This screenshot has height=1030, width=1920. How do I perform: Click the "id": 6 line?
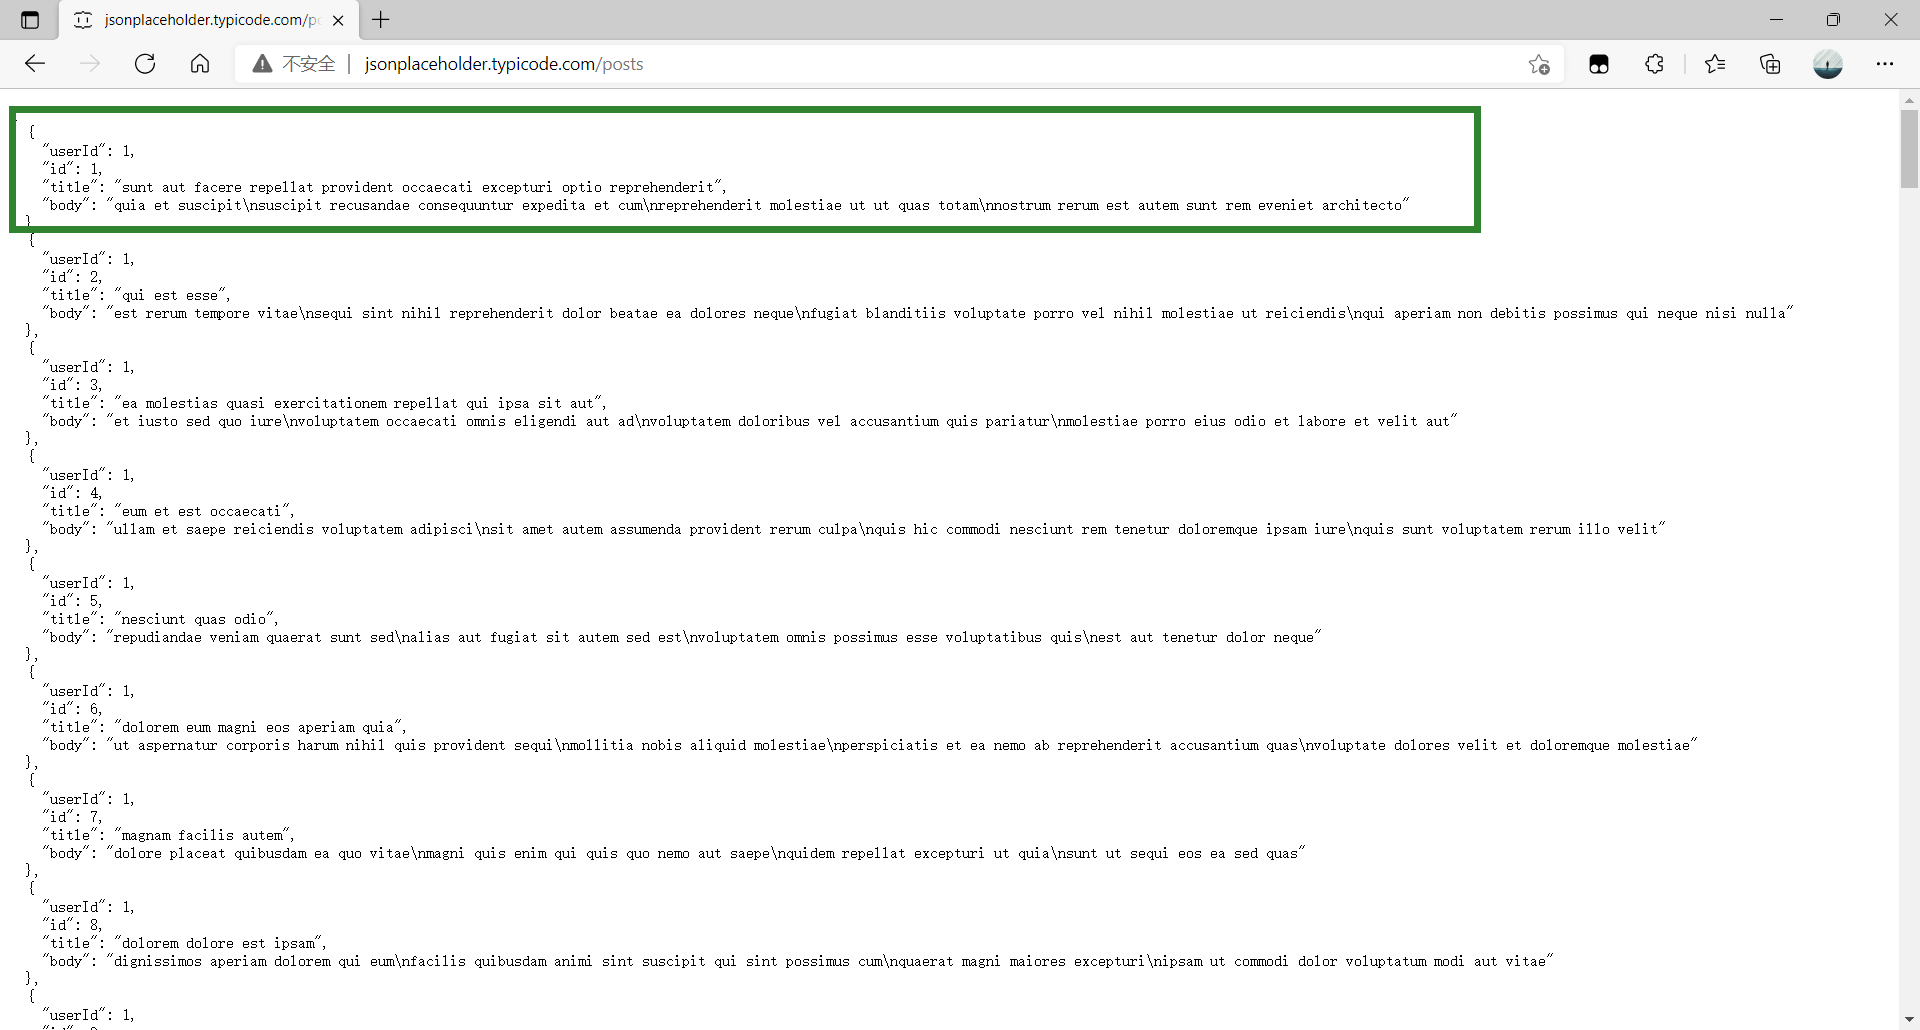point(72,709)
